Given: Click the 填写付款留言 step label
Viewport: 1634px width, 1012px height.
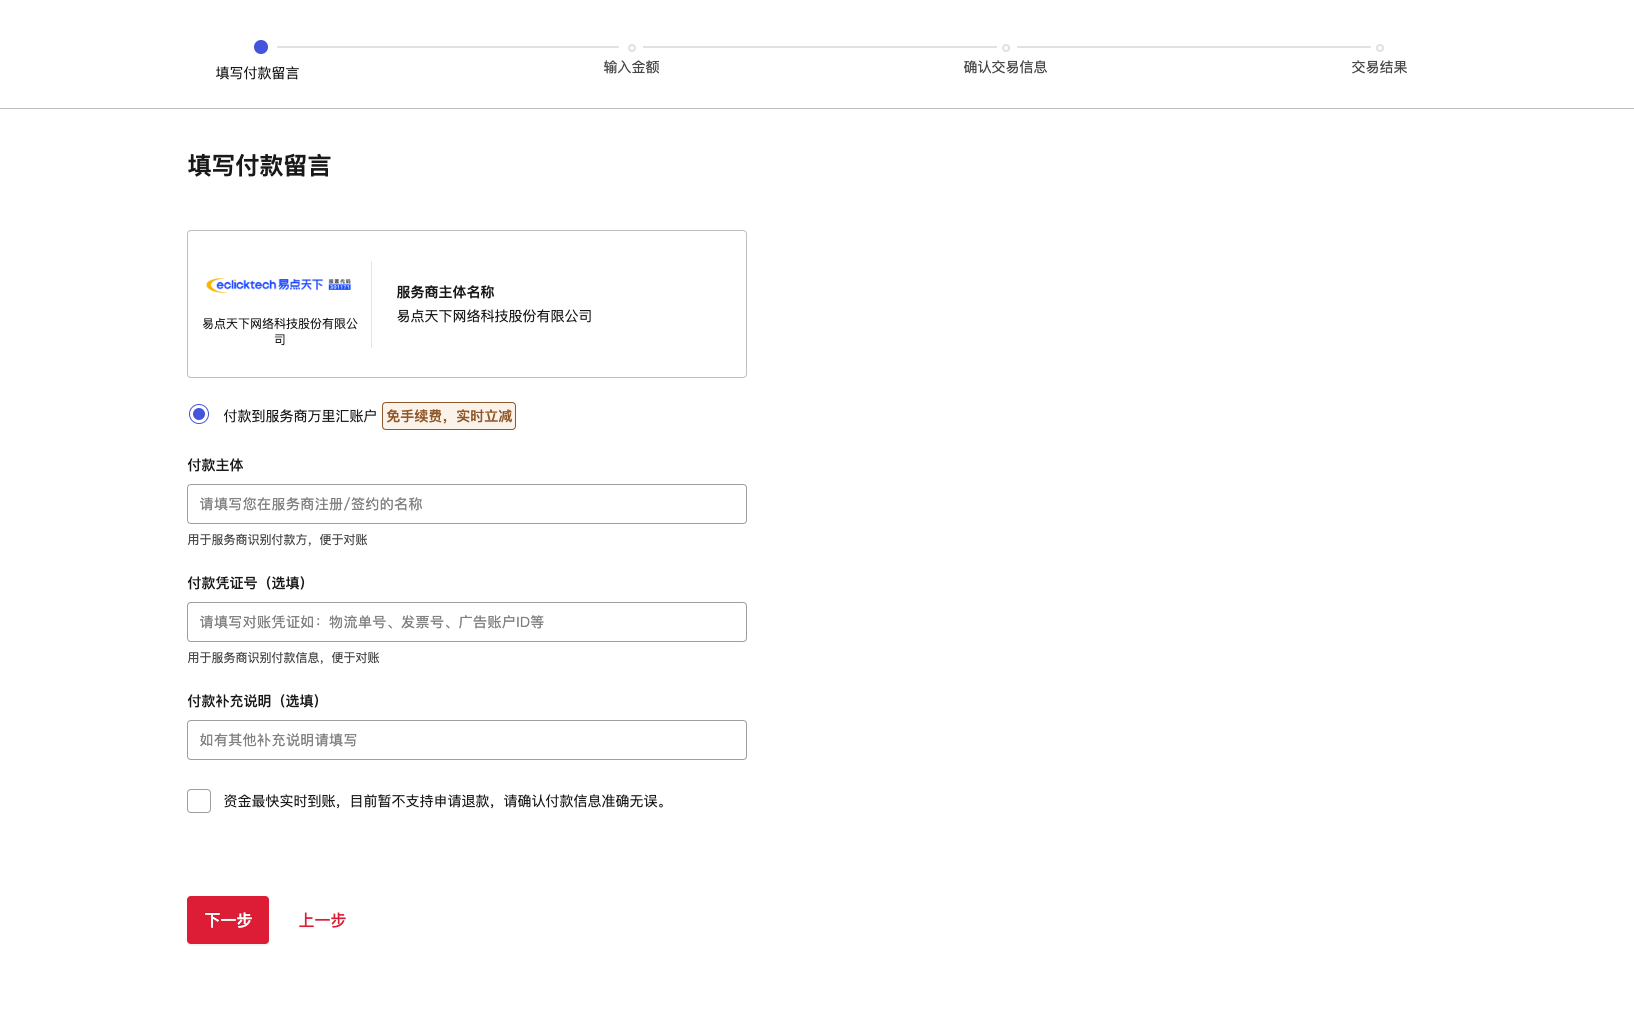Looking at the screenshot, I should [x=257, y=72].
